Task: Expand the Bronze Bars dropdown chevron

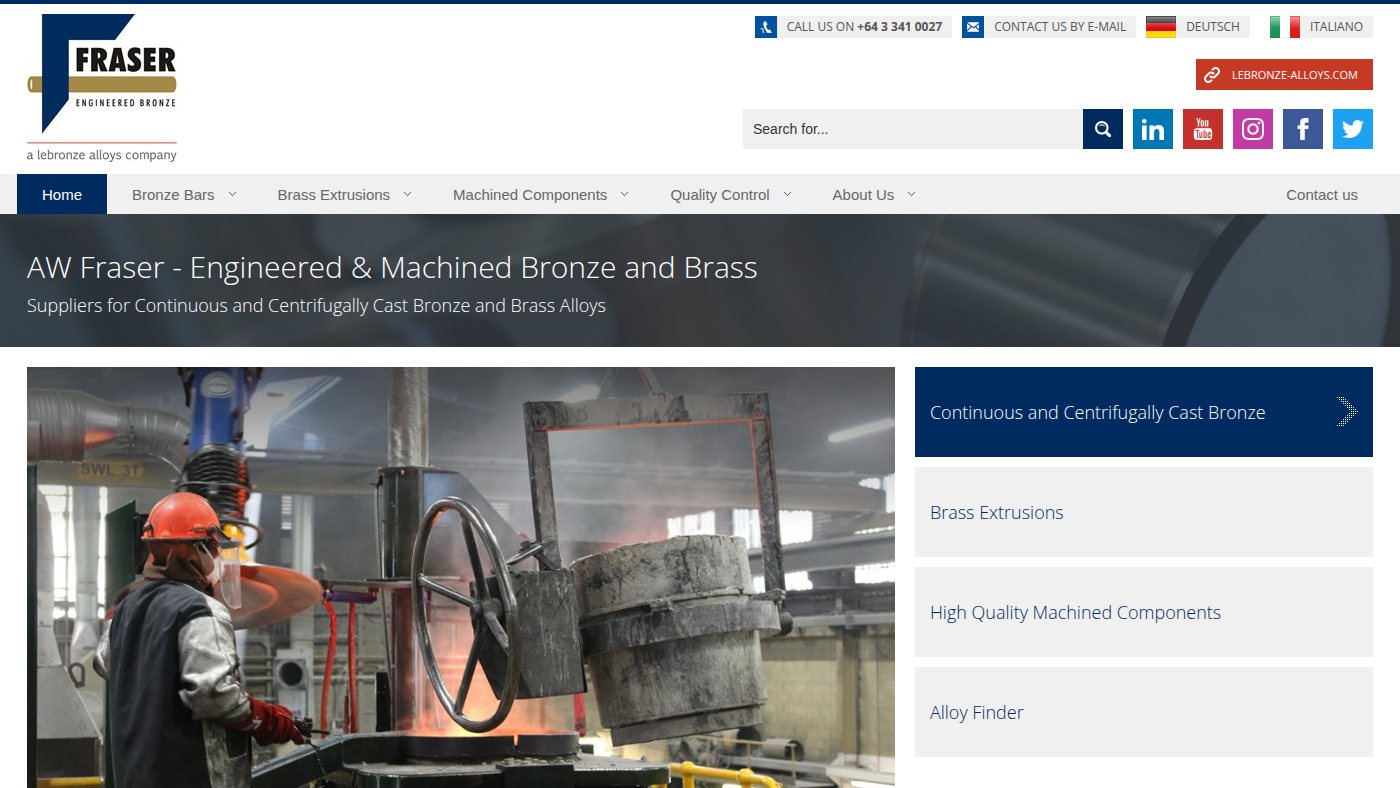Action: [x=233, y=194]
